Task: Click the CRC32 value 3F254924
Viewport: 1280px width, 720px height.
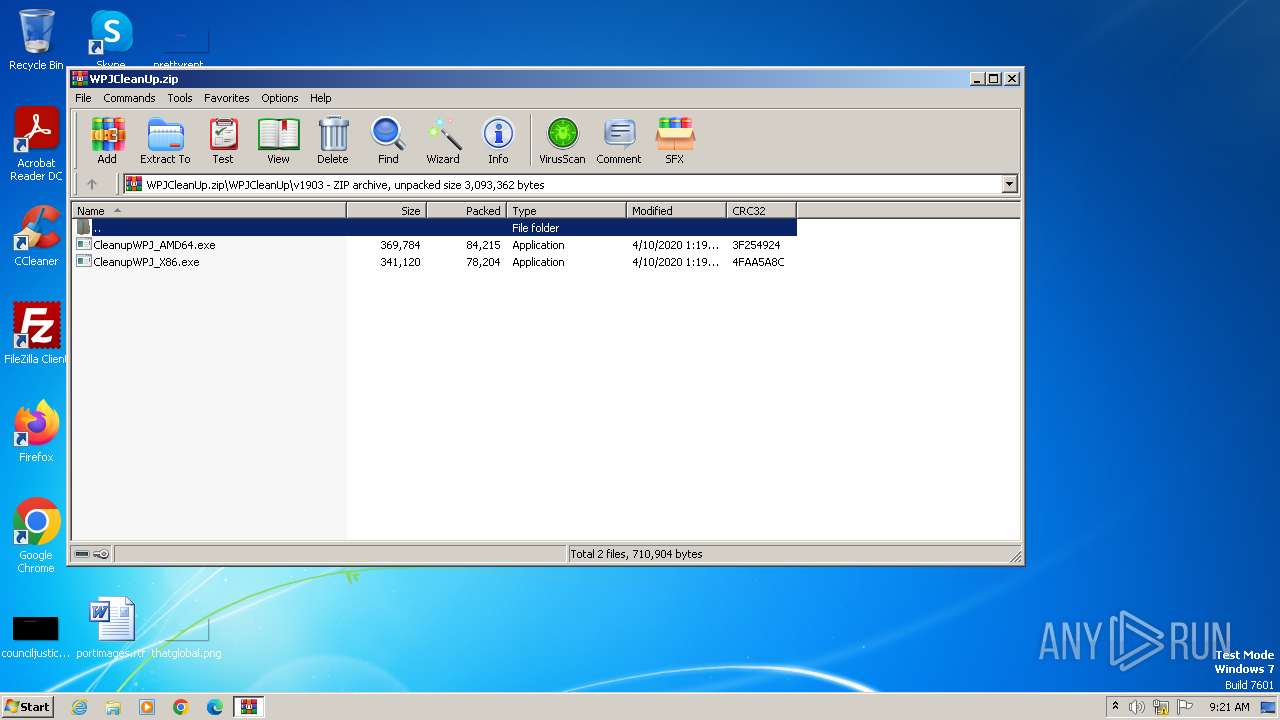Action: pos(756,245)
